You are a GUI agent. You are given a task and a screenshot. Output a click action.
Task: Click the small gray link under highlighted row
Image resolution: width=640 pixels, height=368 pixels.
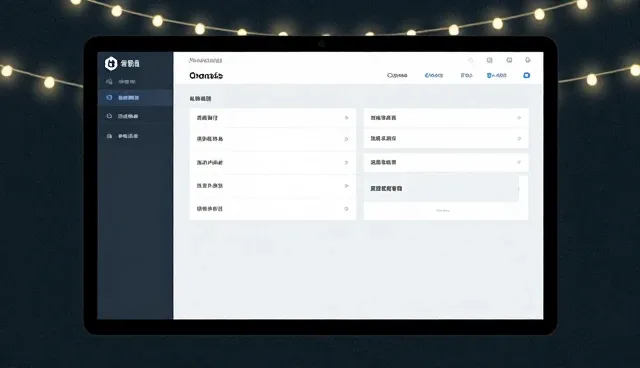(443, 211)
